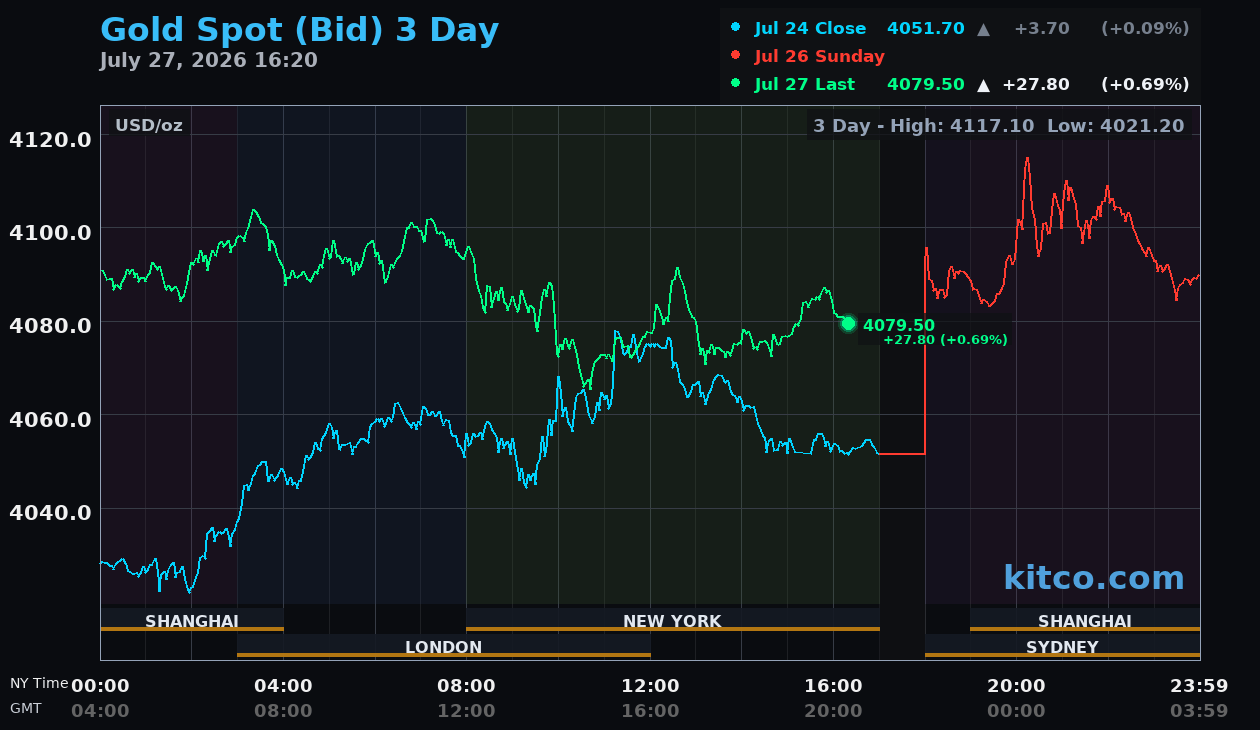Click the '3 Day - High: 4117.10' text

(x=923, y=126)
